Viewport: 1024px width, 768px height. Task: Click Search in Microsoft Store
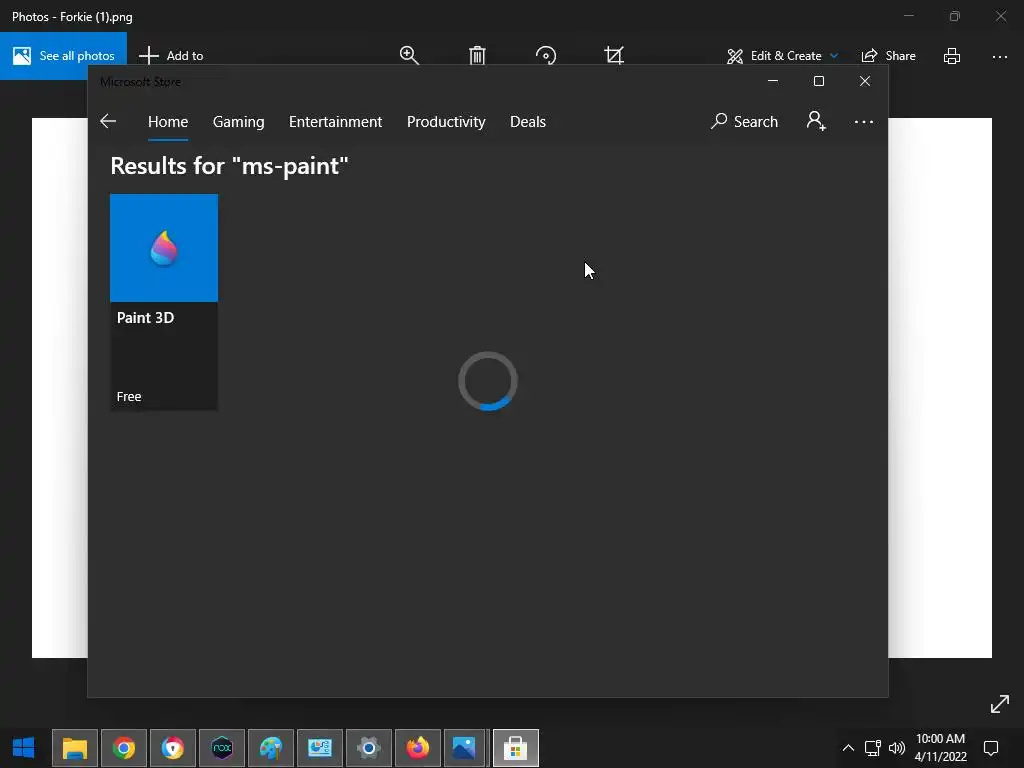click(744, 121)
